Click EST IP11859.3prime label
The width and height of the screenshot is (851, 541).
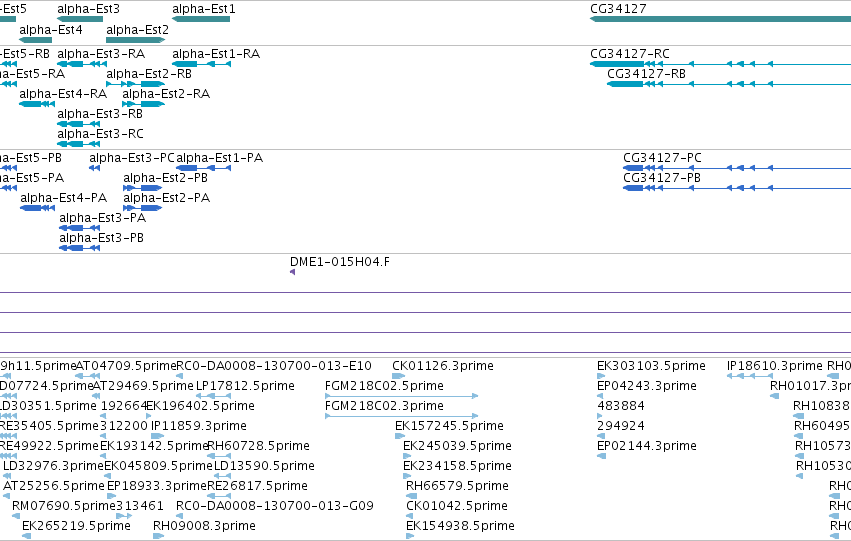click(x=199, y=427)
